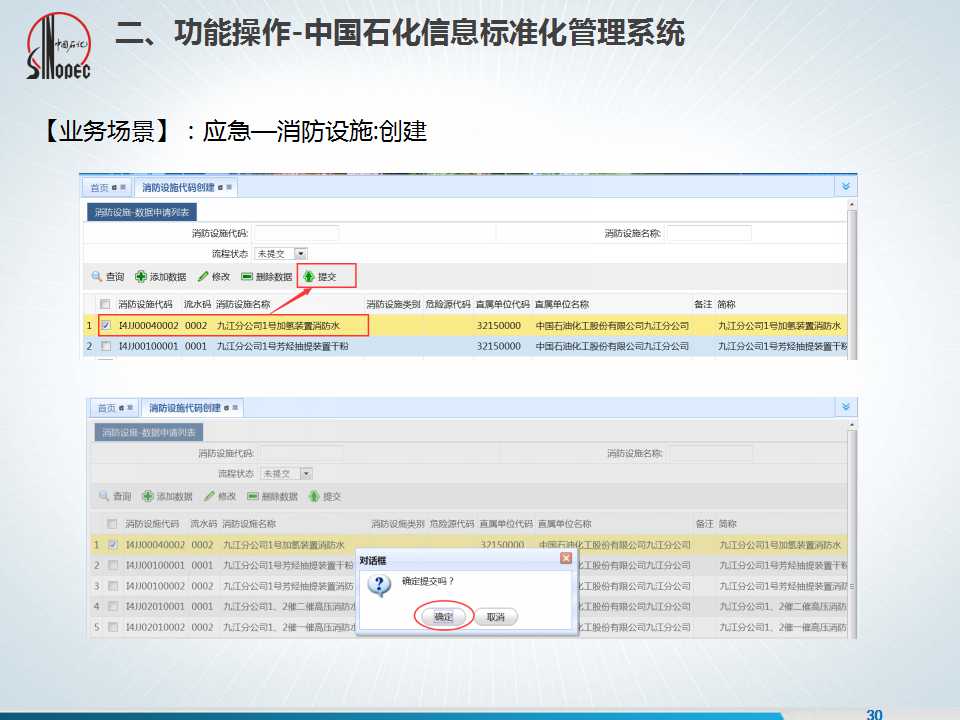Click the 对话框 dialog title bar
Viewport: 960px width, 720px height.
coord(465,560)
